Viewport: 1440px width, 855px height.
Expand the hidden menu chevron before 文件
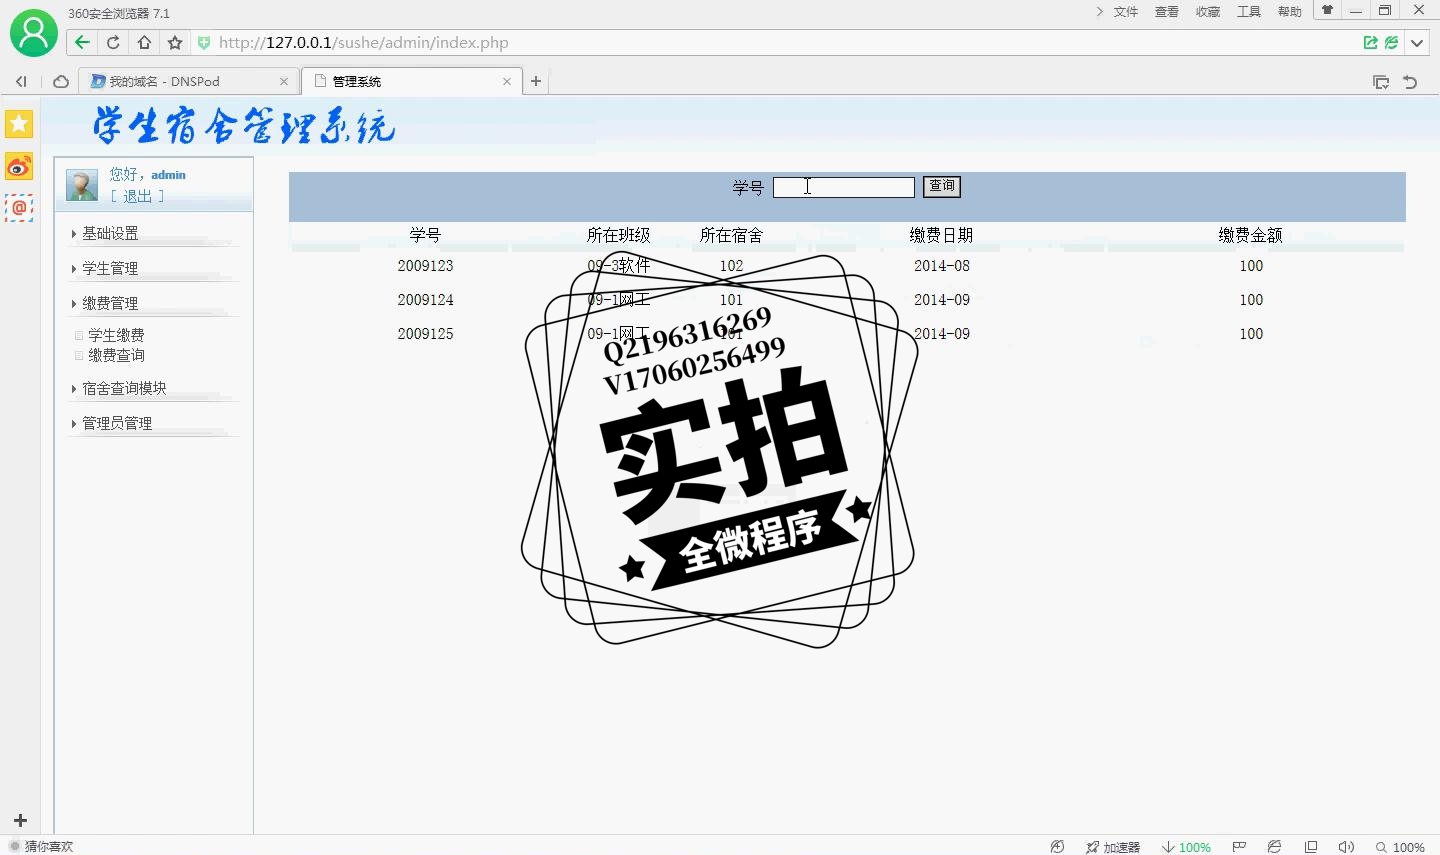tap(1099, 12)
